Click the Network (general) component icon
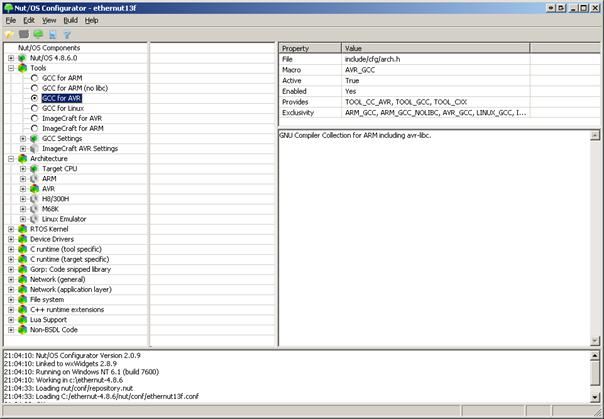 (x=22, y=280)
